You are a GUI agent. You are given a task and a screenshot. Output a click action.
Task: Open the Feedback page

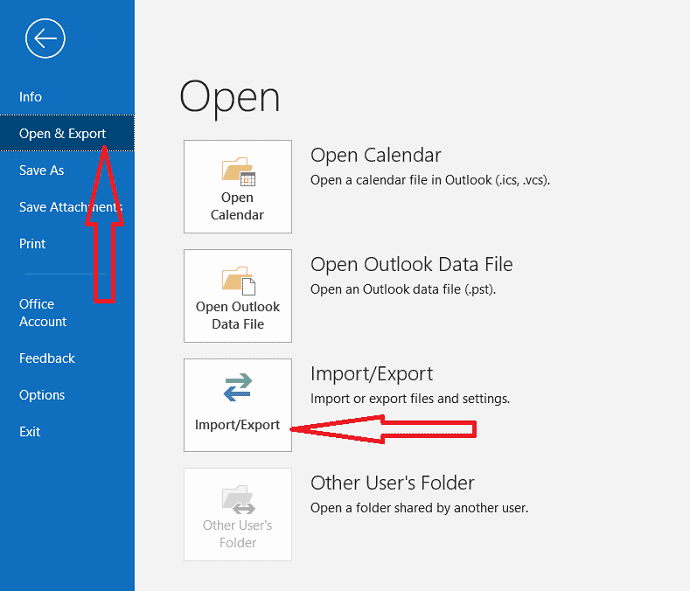(x=47, y=358)
